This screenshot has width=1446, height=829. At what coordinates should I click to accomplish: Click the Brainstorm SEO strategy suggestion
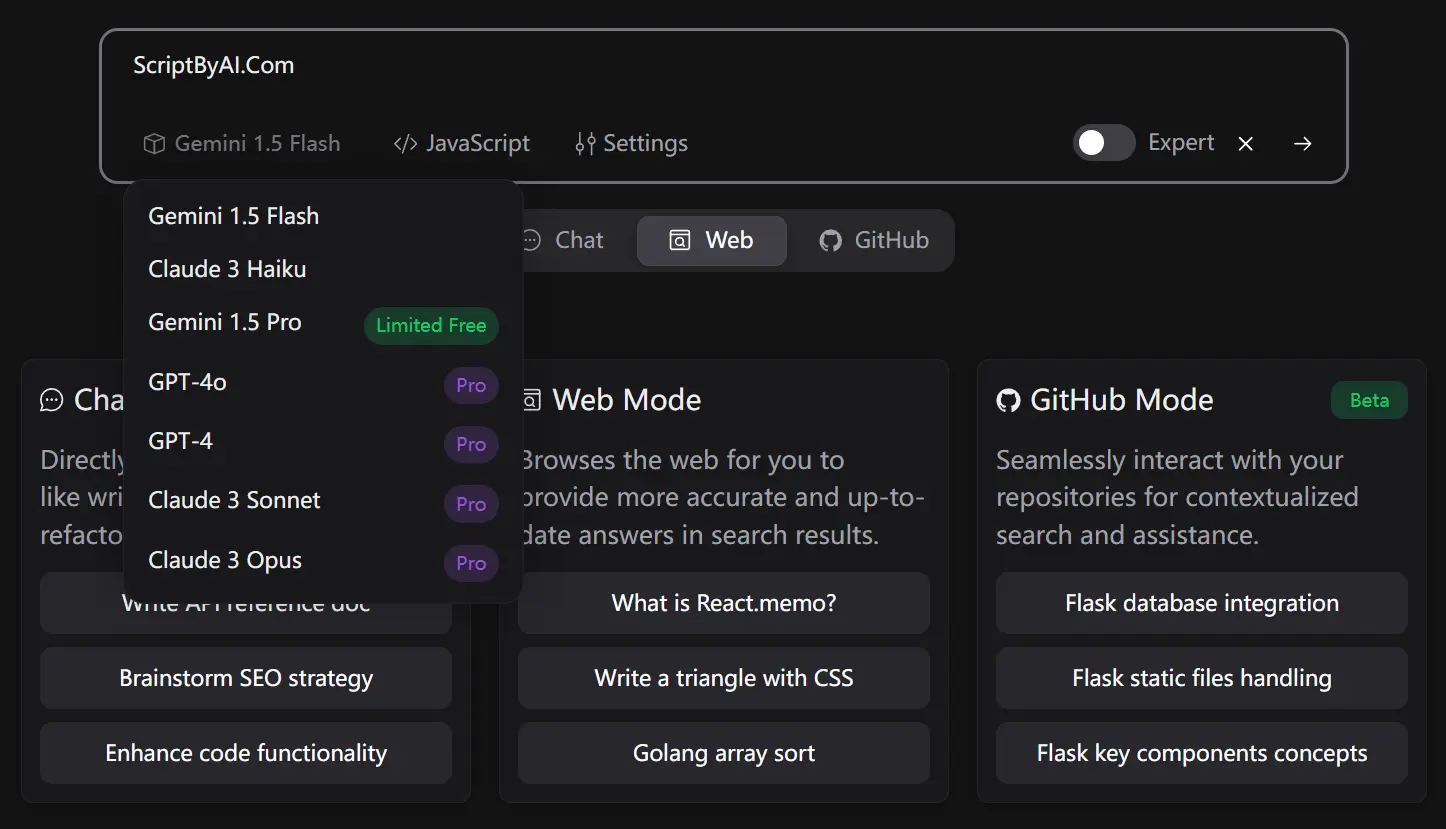click(x=245, y=678)
